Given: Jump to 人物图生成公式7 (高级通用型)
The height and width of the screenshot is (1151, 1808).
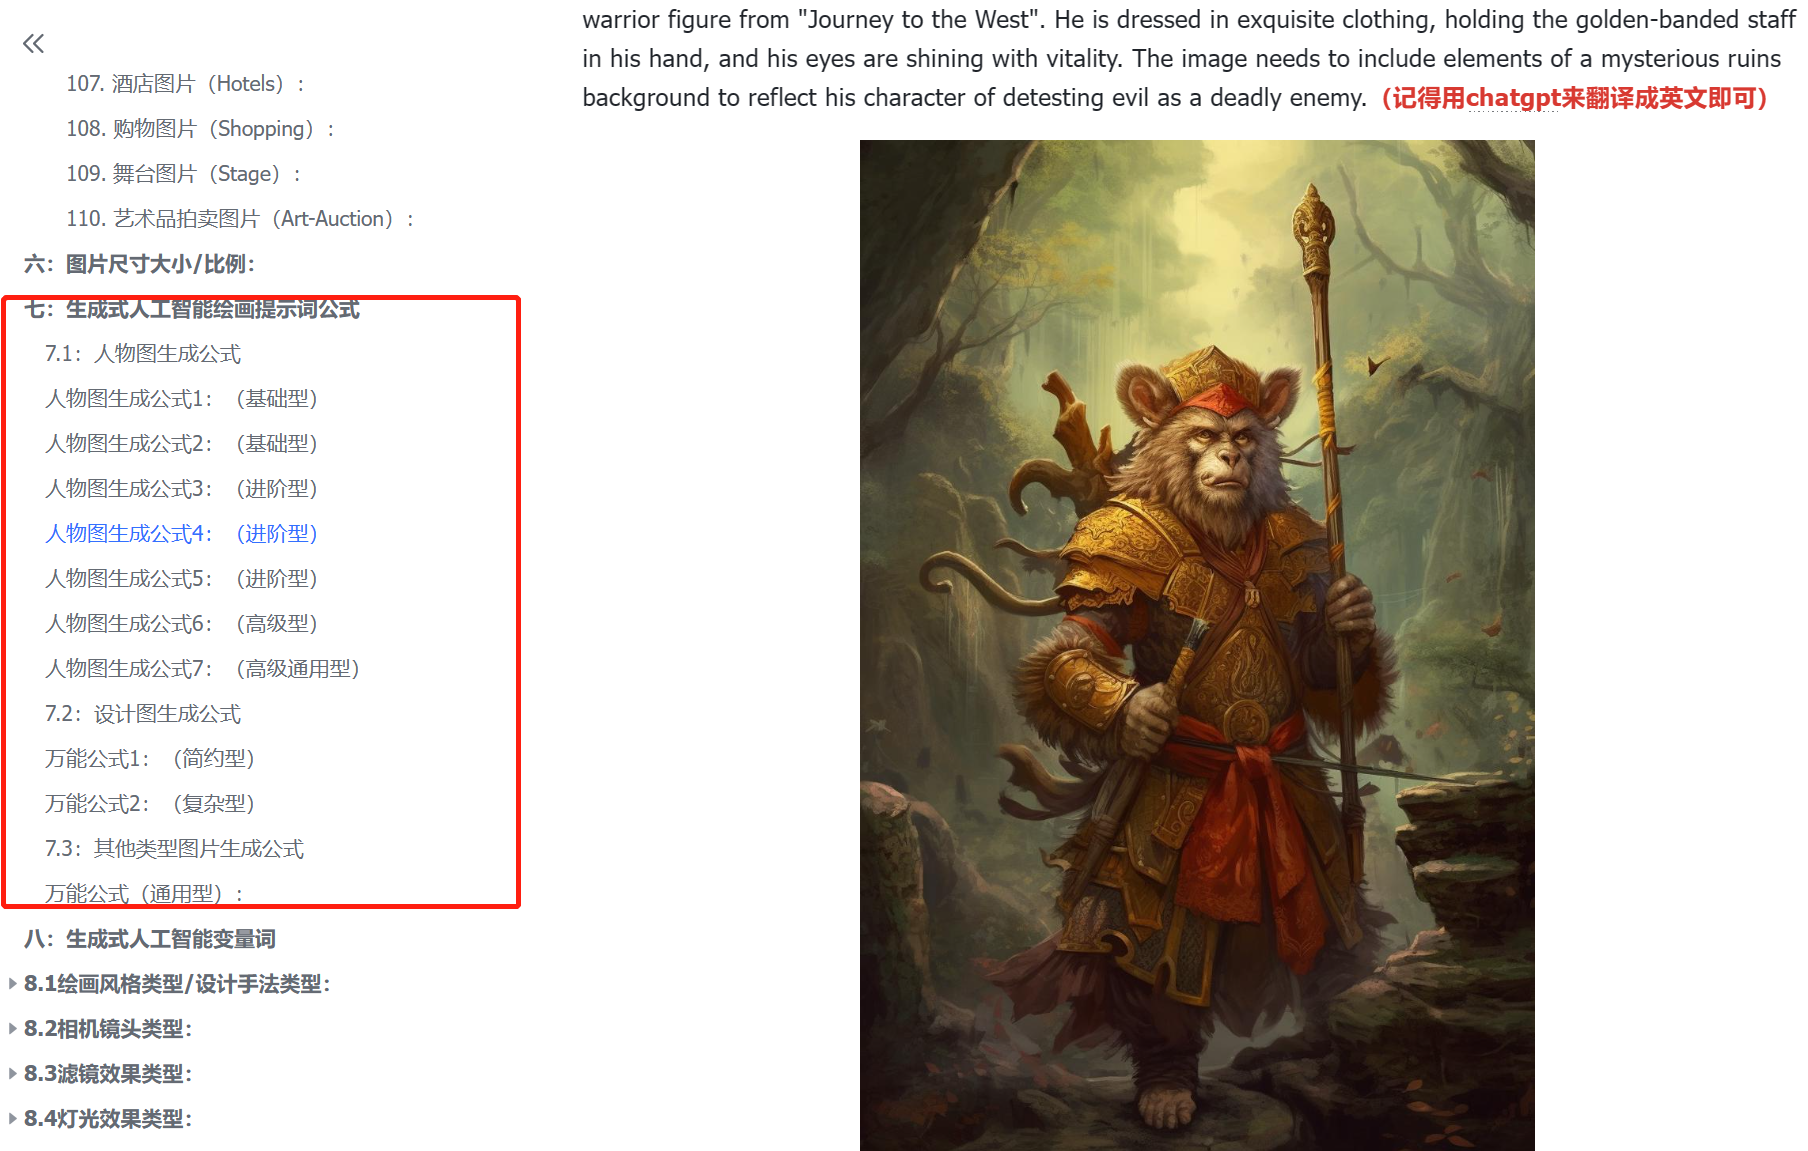Looking at the screenshot, I should click(202, 669).
